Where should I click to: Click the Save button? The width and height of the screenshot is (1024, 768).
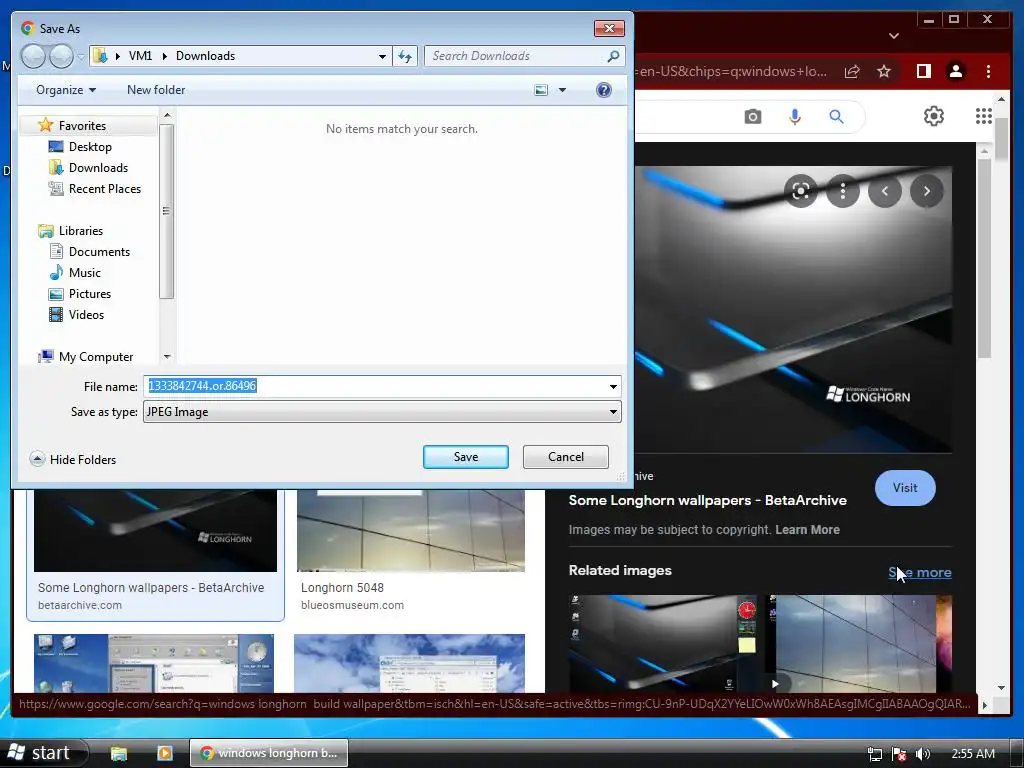tap(466, 457)
